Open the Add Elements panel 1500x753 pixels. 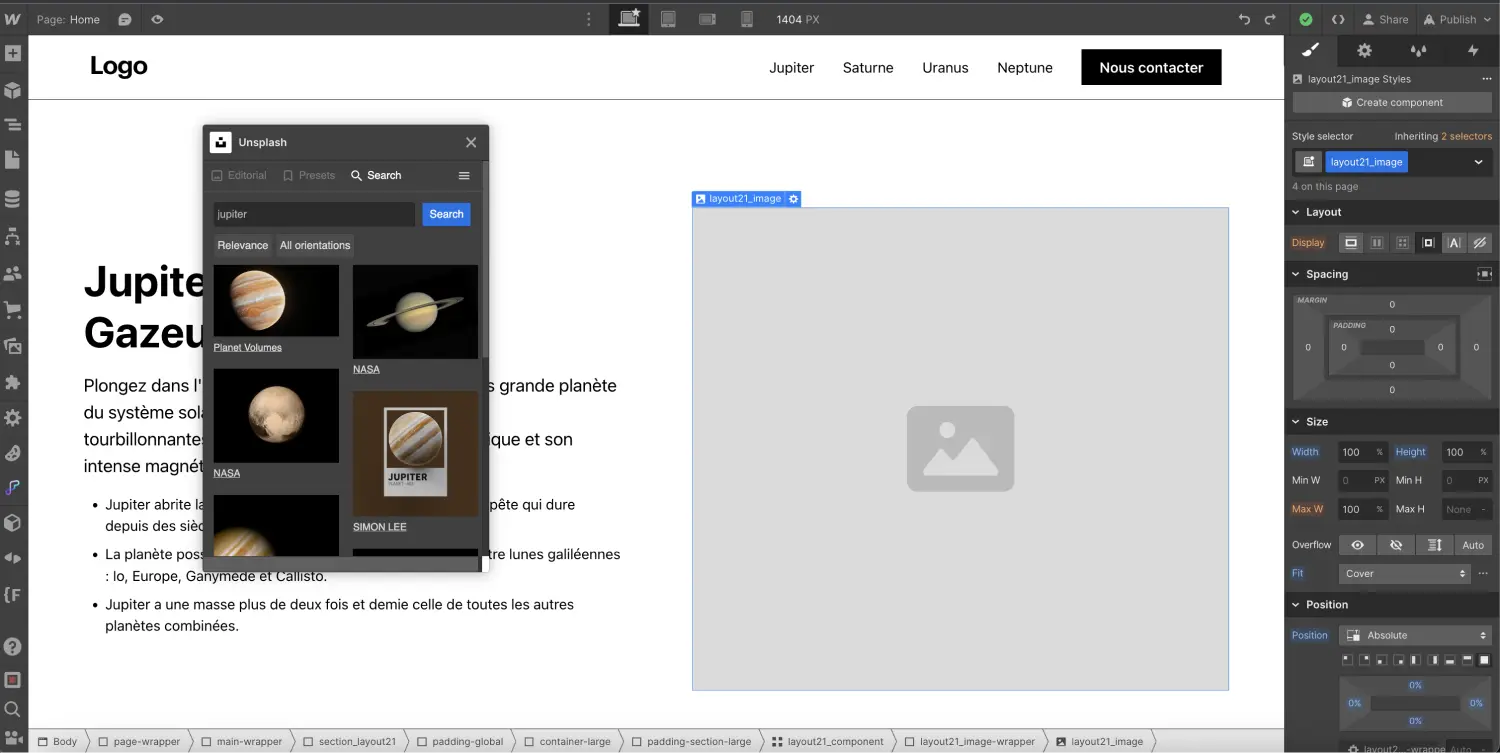tap(13, 52)
